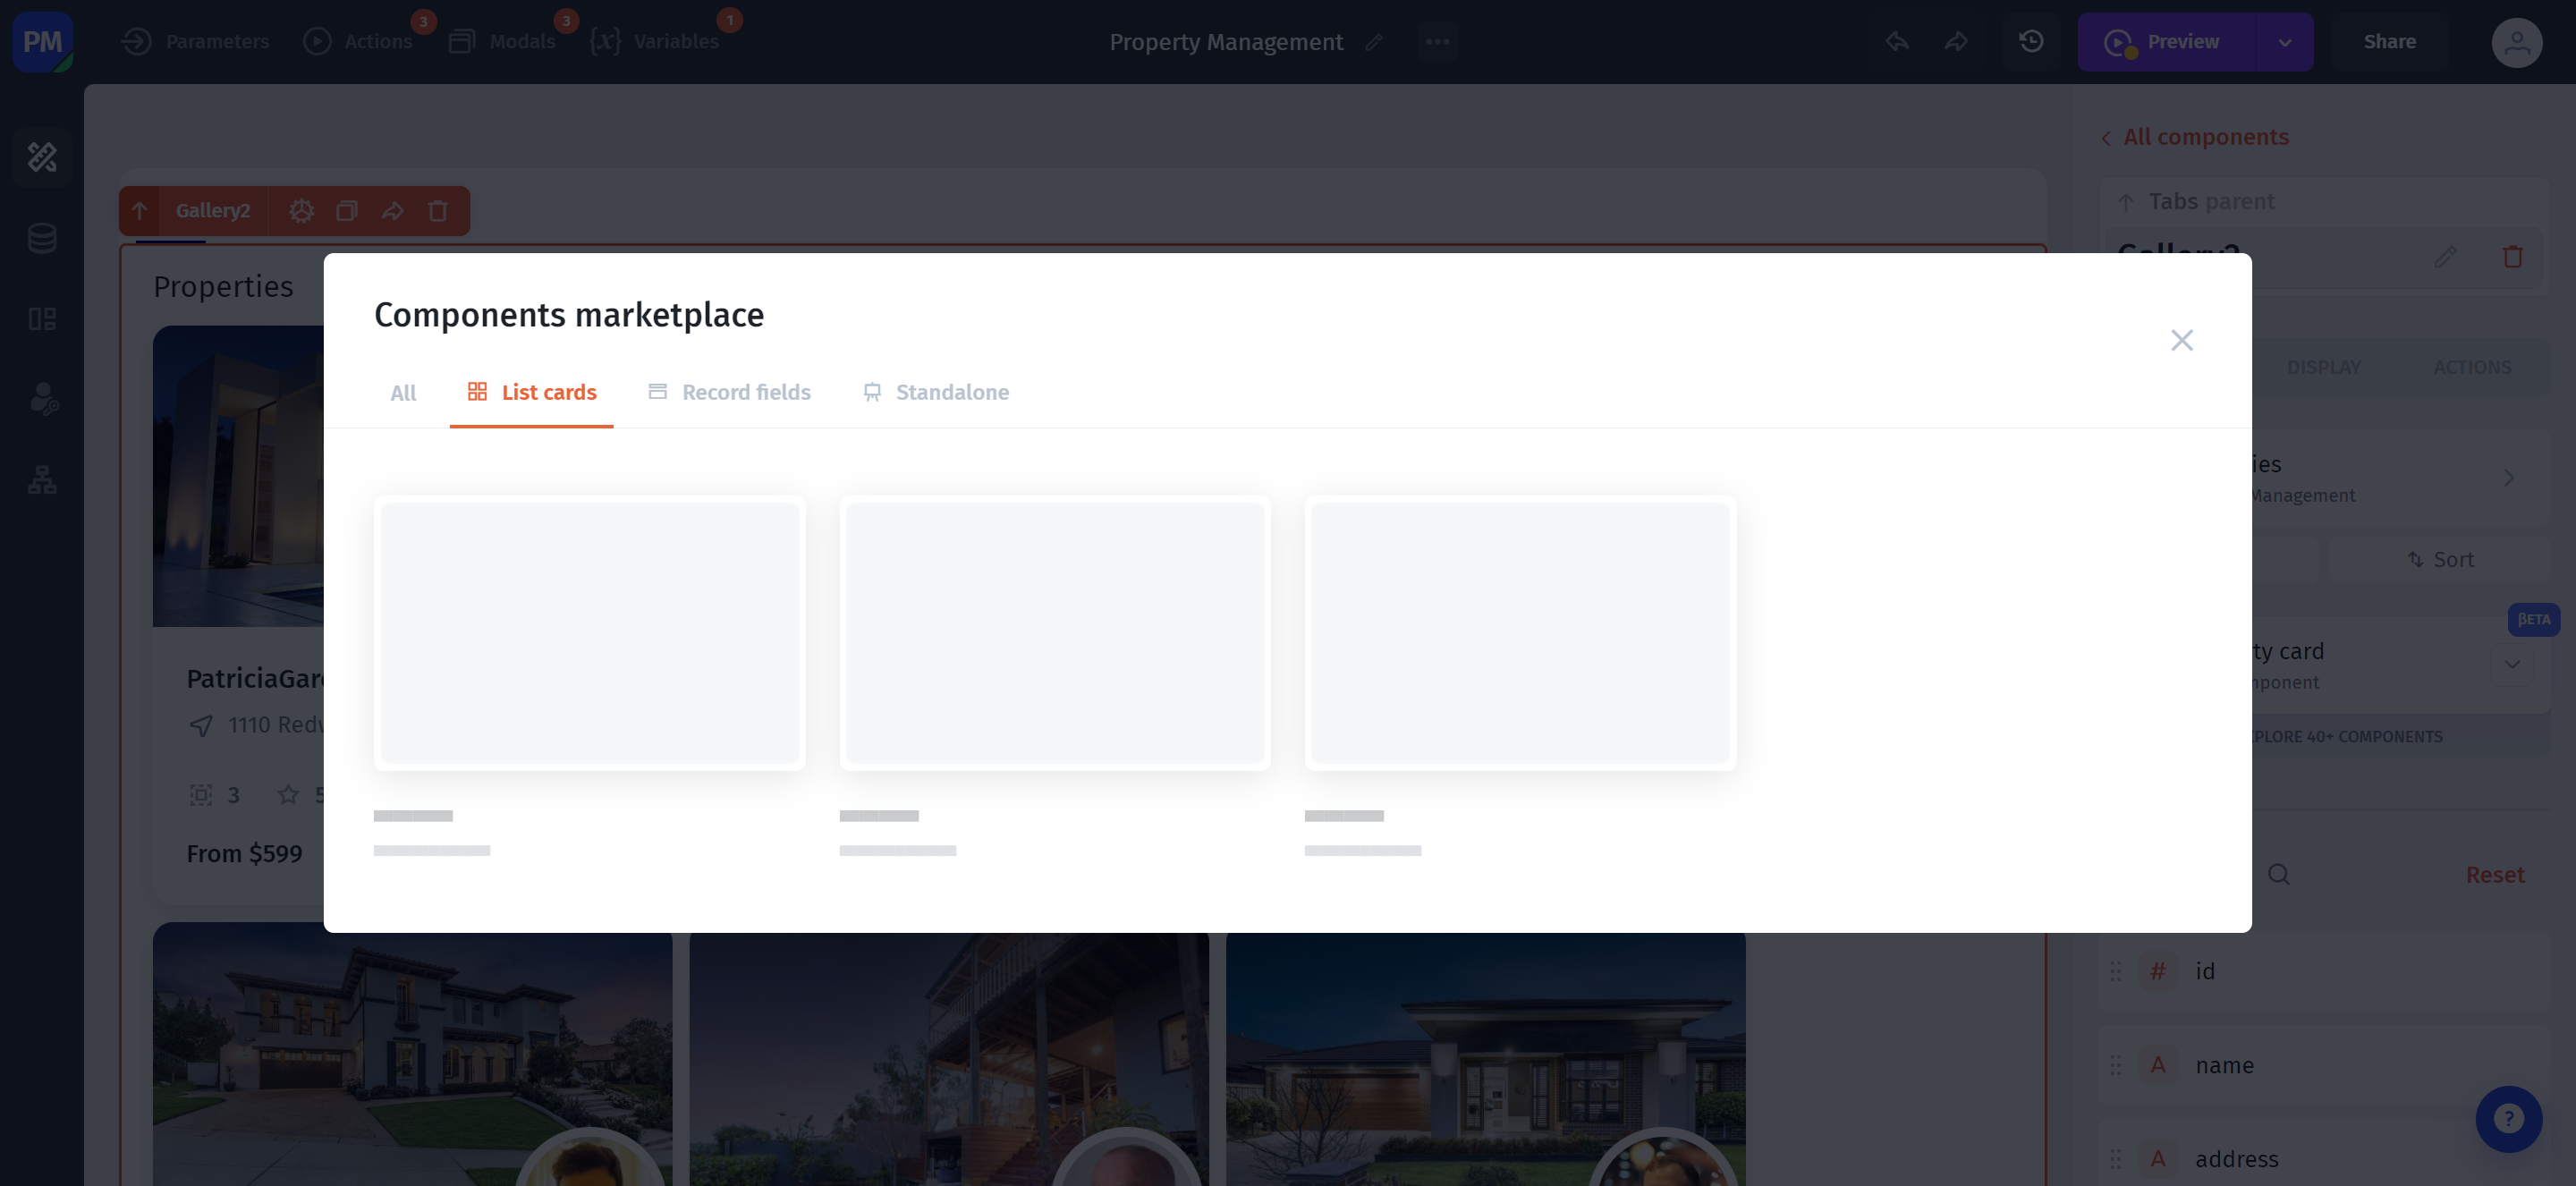Open the version history
Image resolution: width=2576 pixels, height=1186 pixels.
[2031, 42]
